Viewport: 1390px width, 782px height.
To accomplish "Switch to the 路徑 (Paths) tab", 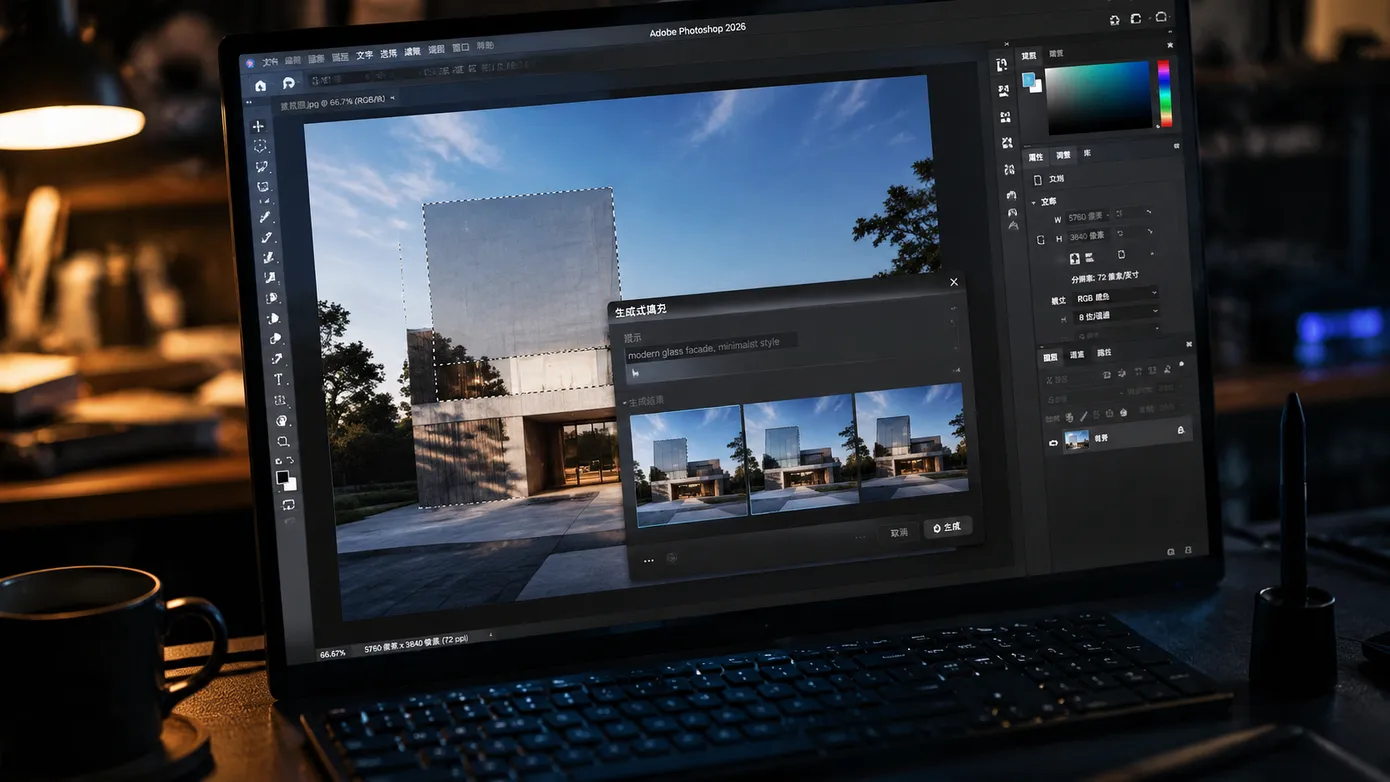I will point(1104,353).
